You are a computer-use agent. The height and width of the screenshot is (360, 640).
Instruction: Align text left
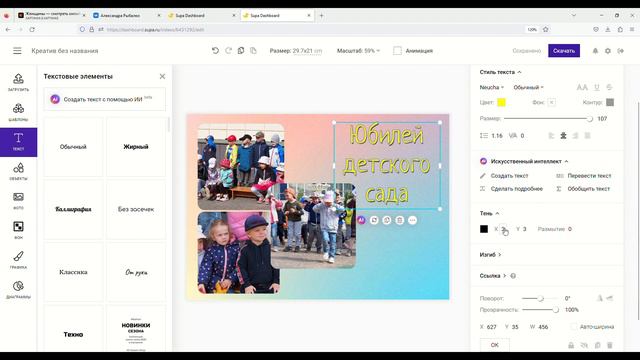(x=551, y=136)
